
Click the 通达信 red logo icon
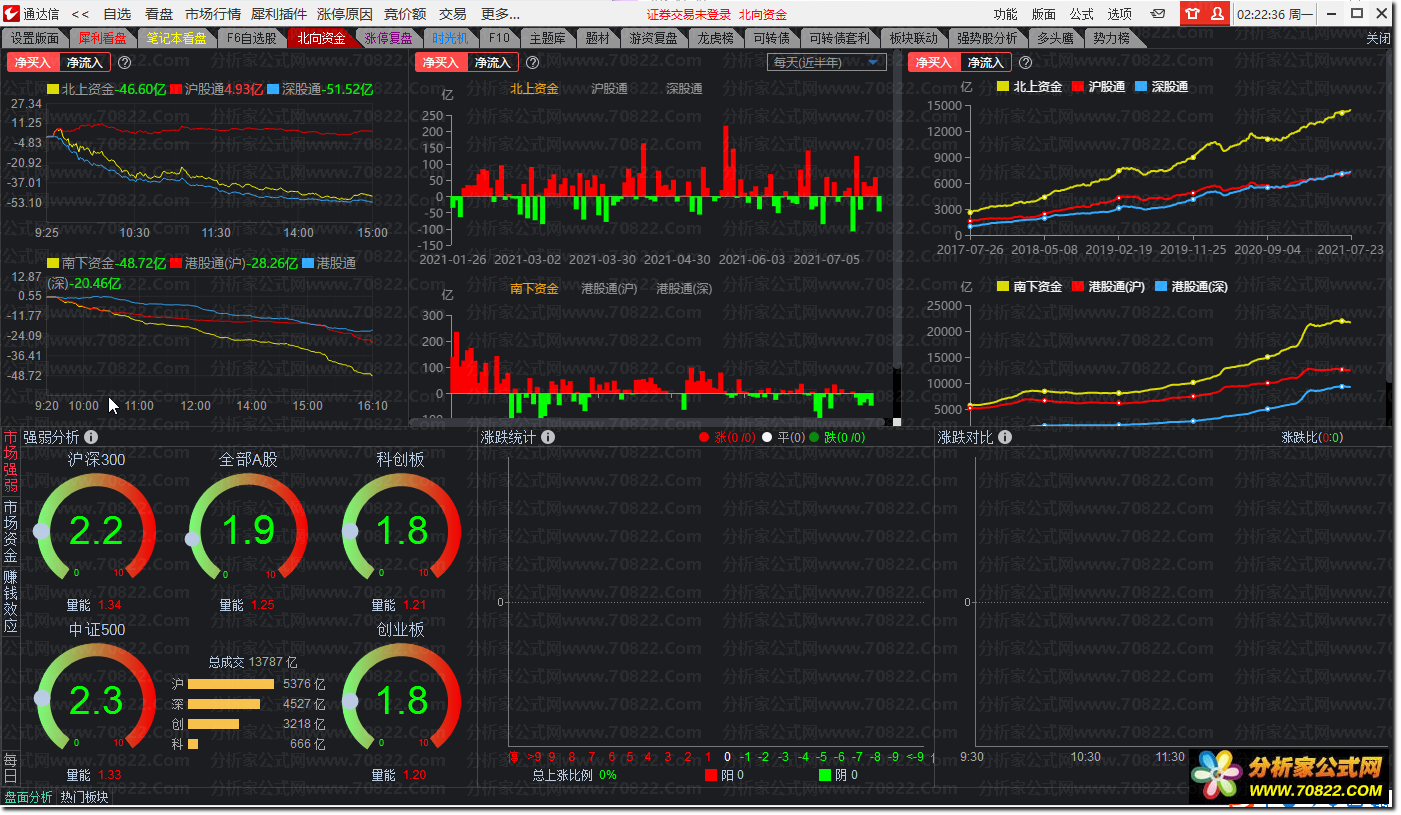[12, 14]
